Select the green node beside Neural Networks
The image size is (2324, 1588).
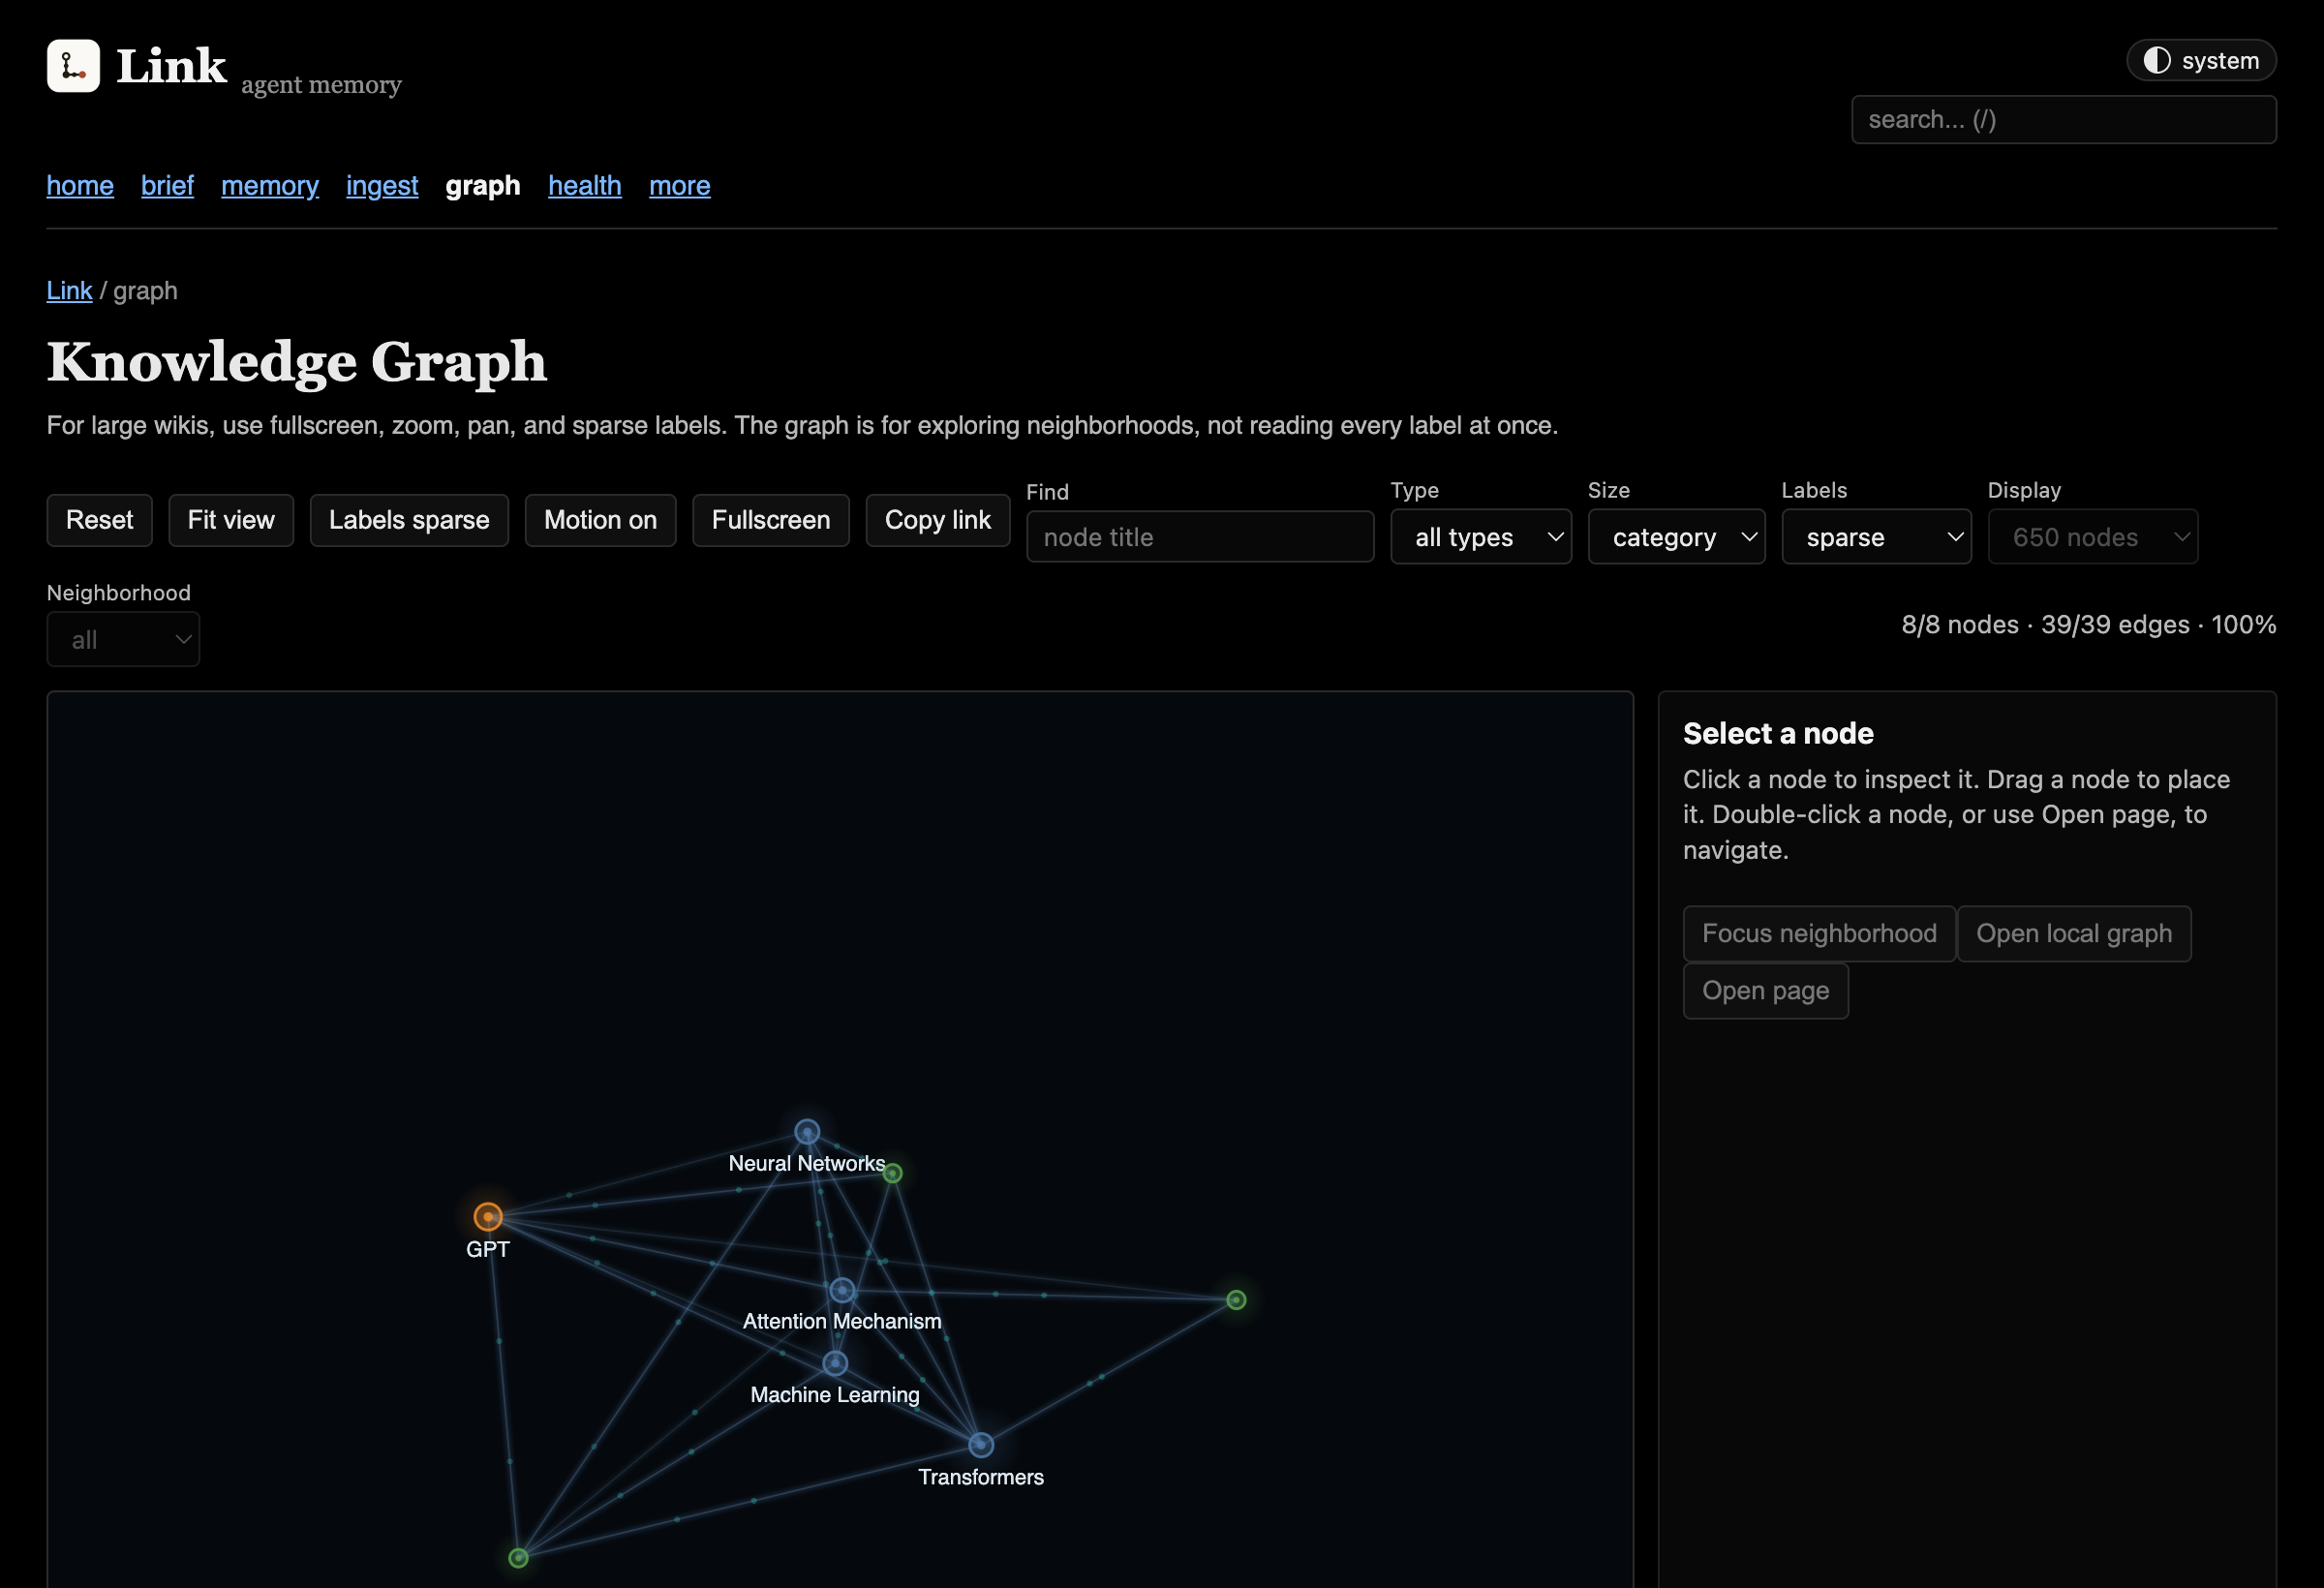(893, 1173)
